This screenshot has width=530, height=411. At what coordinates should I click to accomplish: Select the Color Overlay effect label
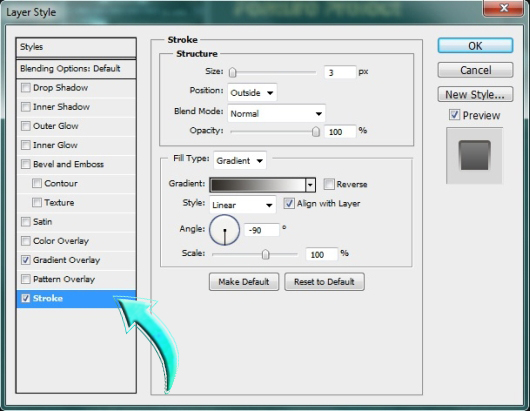(x=61, y=241)
